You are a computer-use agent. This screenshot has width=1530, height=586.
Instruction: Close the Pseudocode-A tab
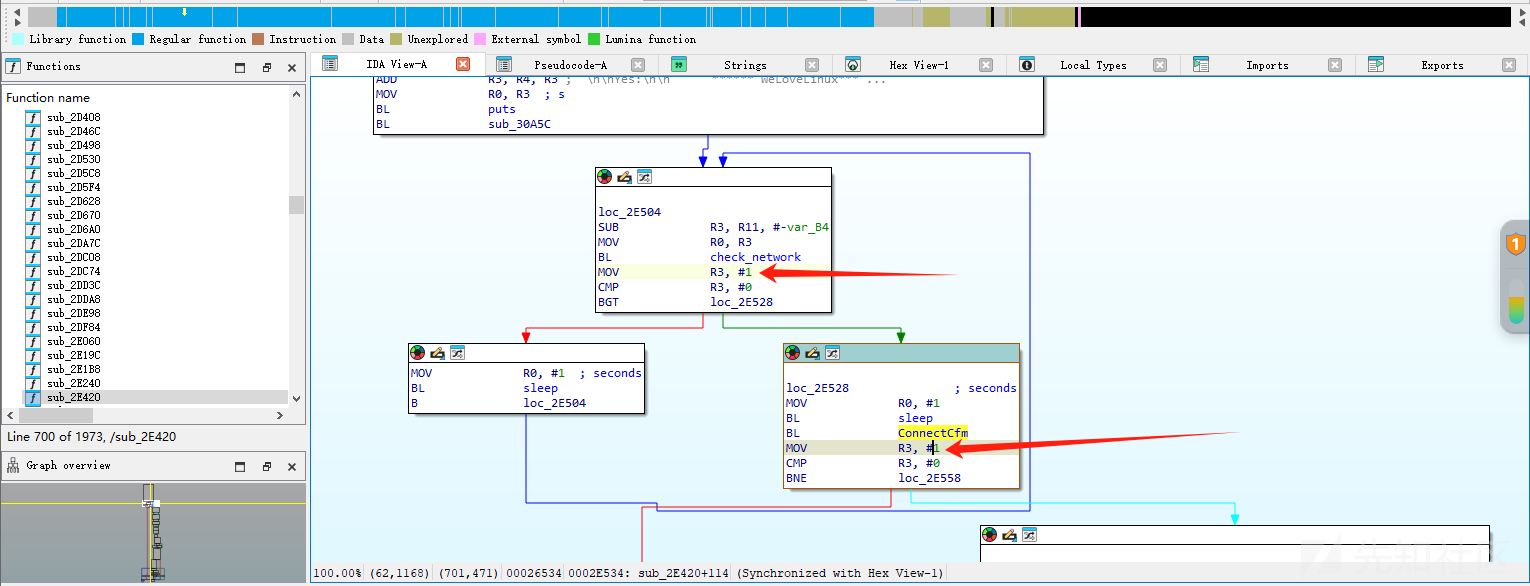[638, 65]
